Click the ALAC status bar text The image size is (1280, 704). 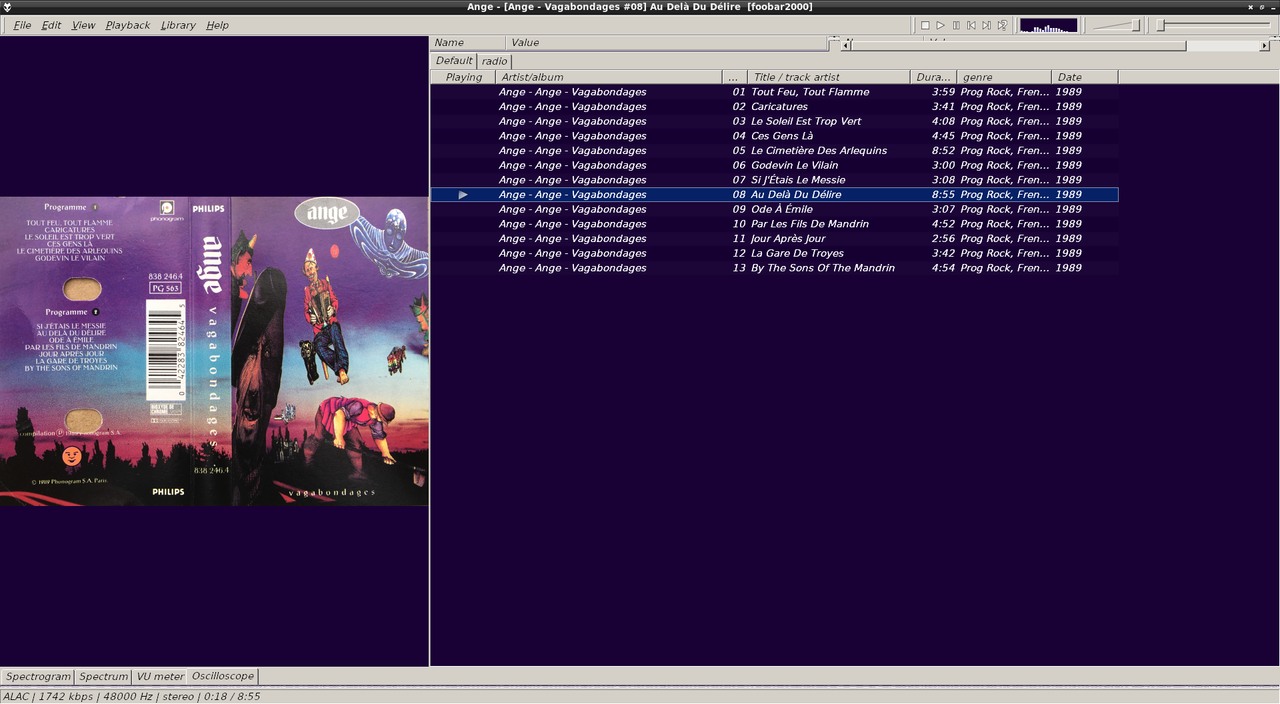[x=132, y=696]
